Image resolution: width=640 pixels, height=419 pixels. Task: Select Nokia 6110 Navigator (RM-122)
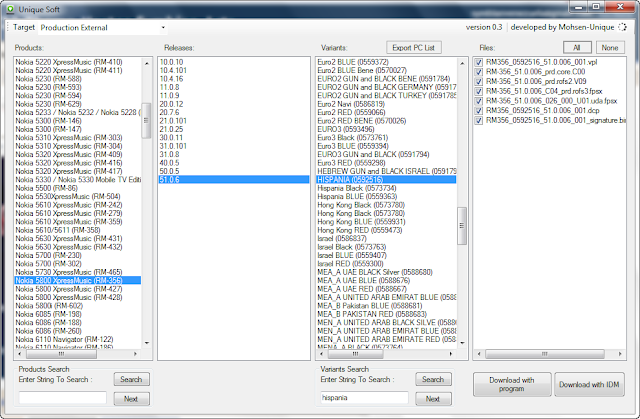coord(64,339)
